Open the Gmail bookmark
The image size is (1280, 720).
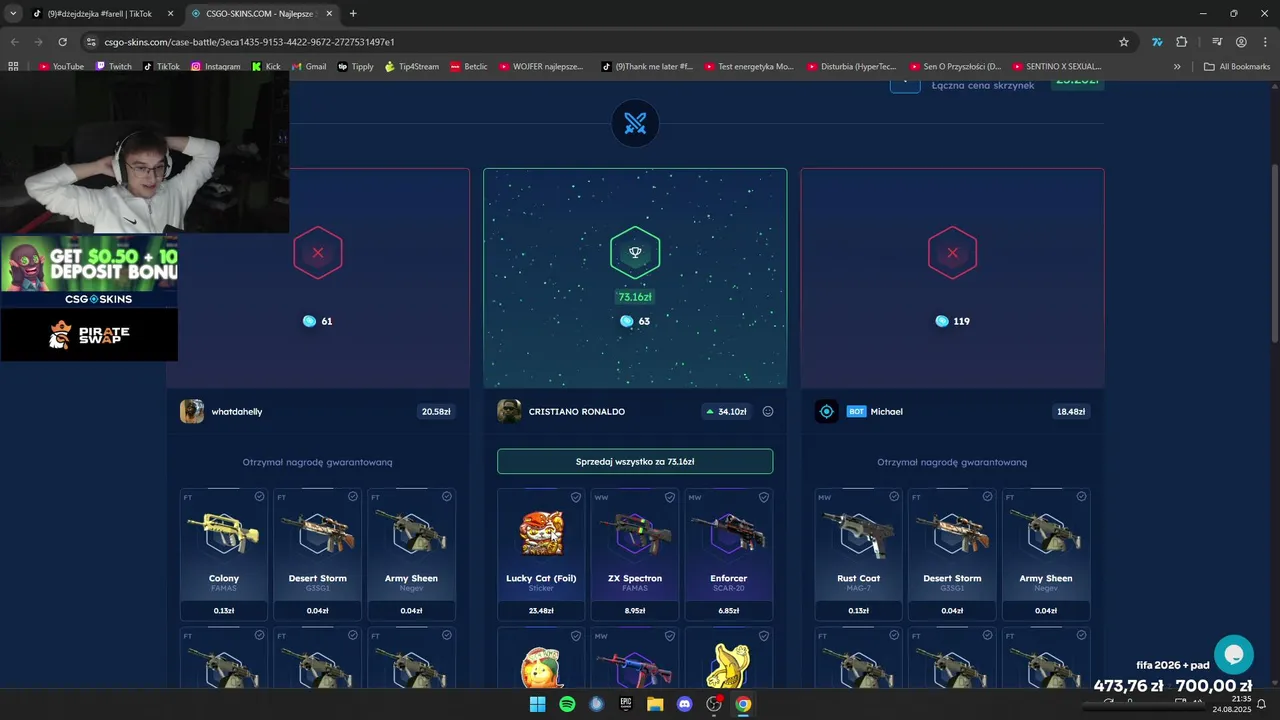click(309, 67)
